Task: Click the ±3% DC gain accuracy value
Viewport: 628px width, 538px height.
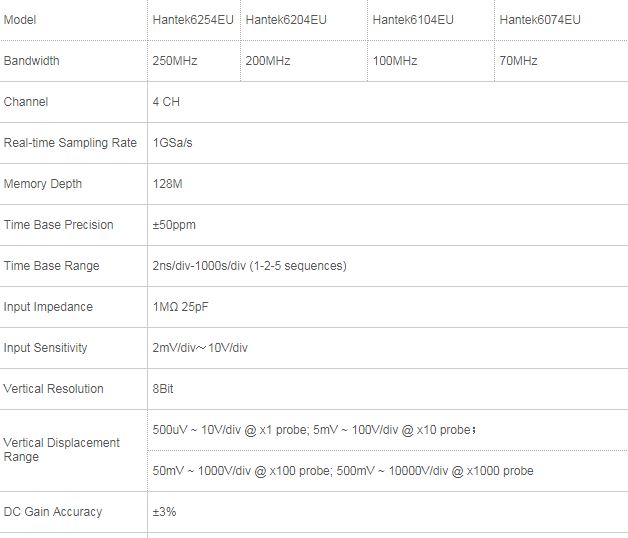Action: pyautogui.click(x=164, y=512)
